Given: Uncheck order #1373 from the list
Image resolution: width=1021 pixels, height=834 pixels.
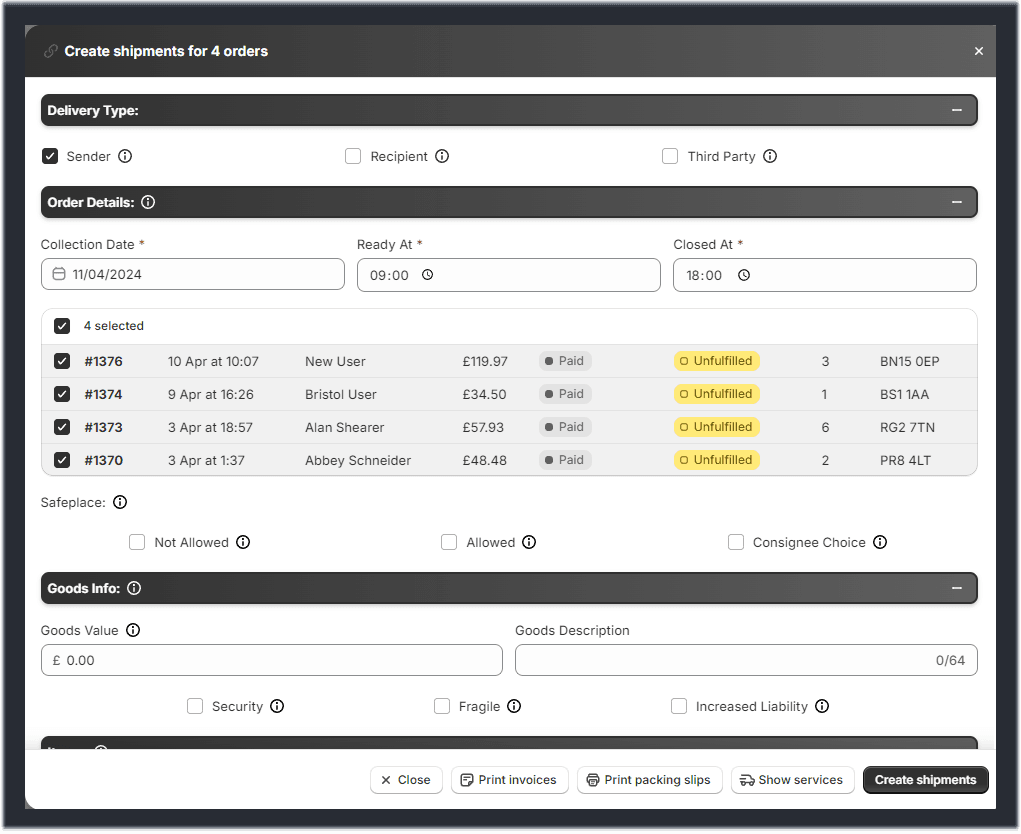Looking at the screenshot, I should tap(62, 427).
